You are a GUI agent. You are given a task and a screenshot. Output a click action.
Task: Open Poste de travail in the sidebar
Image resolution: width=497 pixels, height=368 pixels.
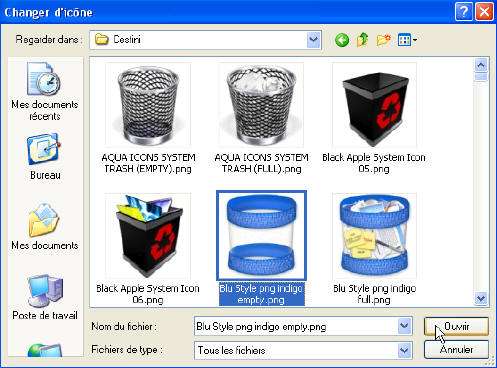click(x=45, y=297)
